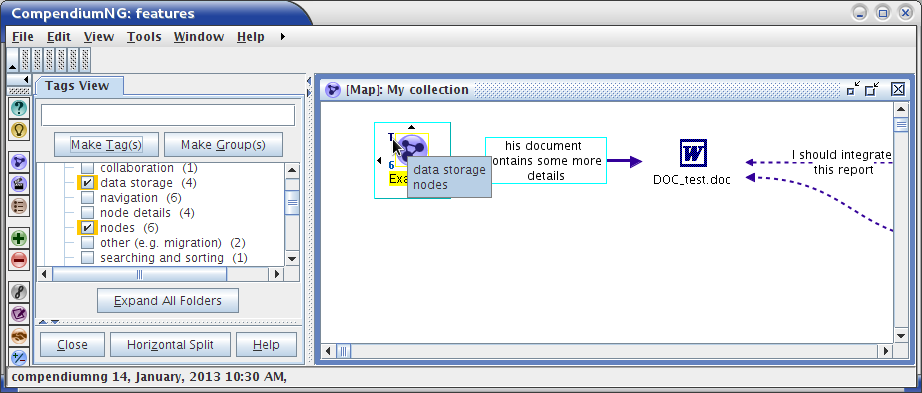
Task: Open the Window menu
Action: [x=199, y=36]
